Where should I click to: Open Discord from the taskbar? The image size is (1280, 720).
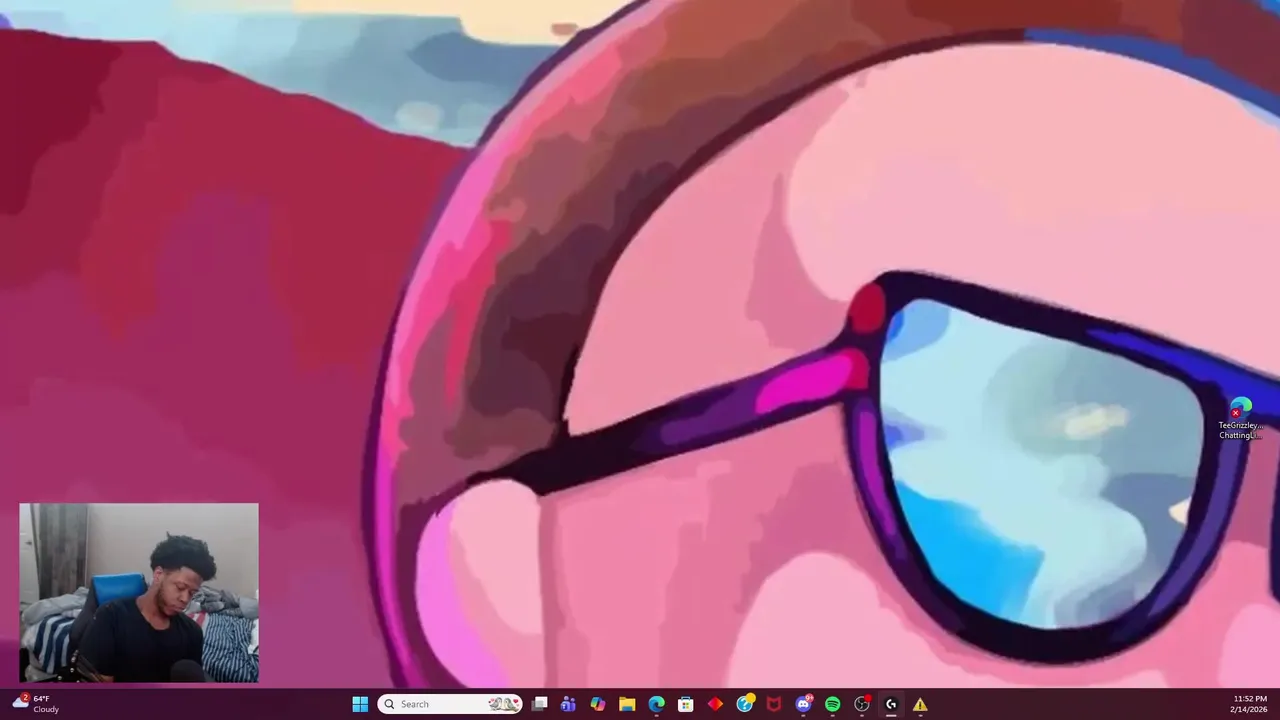803,704
